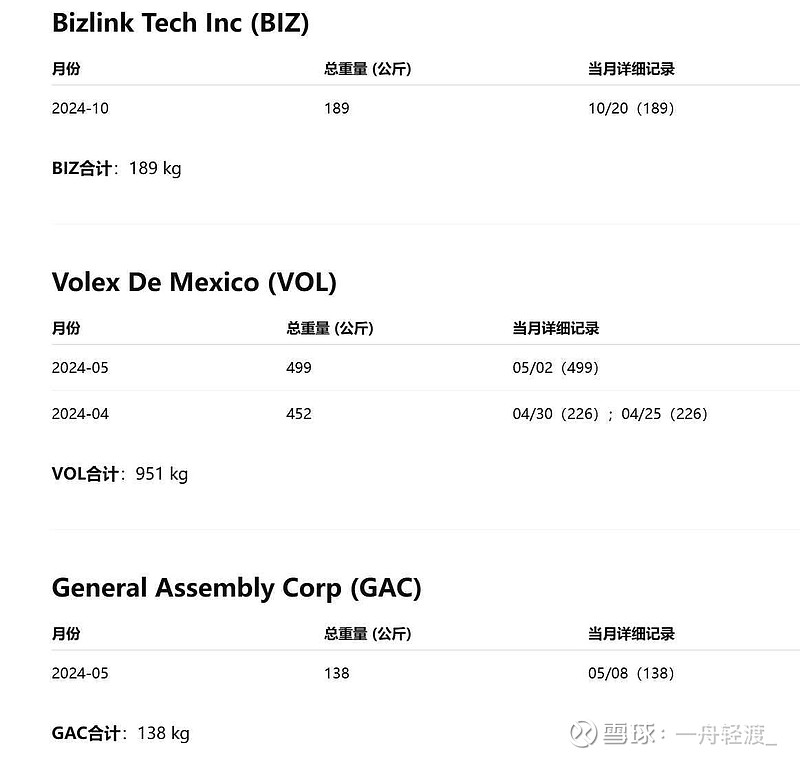Click the 2024-05 month cell under Volex
The height and width of the screenshot is (759, 800).
coord(80,368)
